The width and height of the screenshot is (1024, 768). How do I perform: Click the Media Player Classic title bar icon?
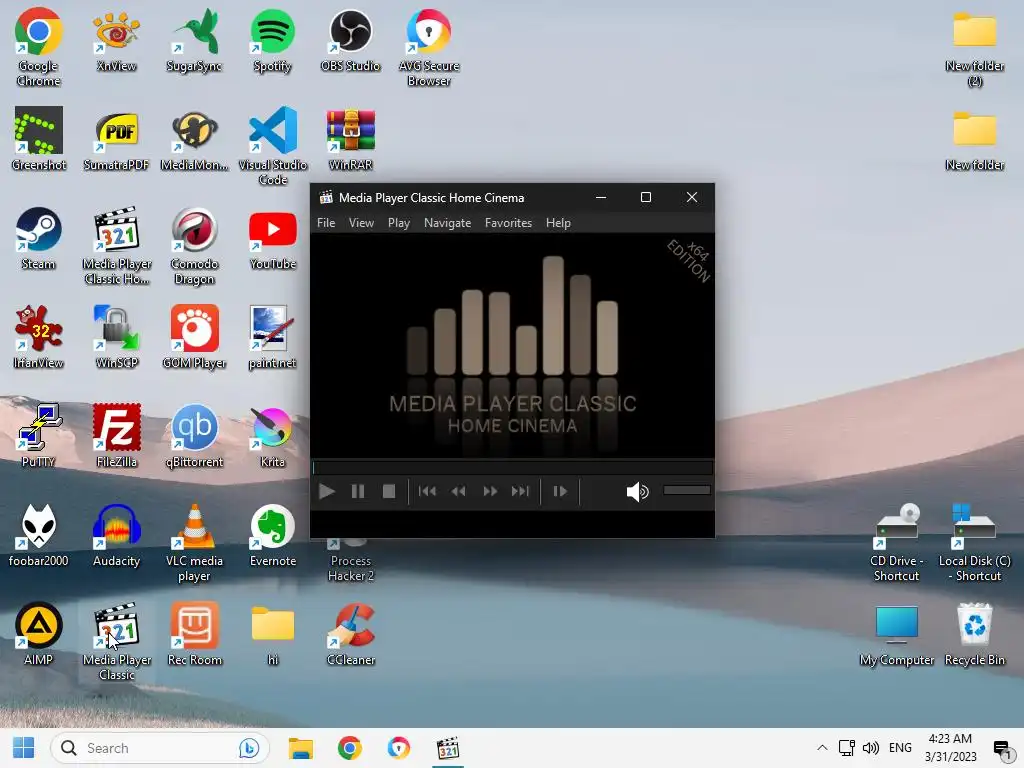[x=326, y=197]
